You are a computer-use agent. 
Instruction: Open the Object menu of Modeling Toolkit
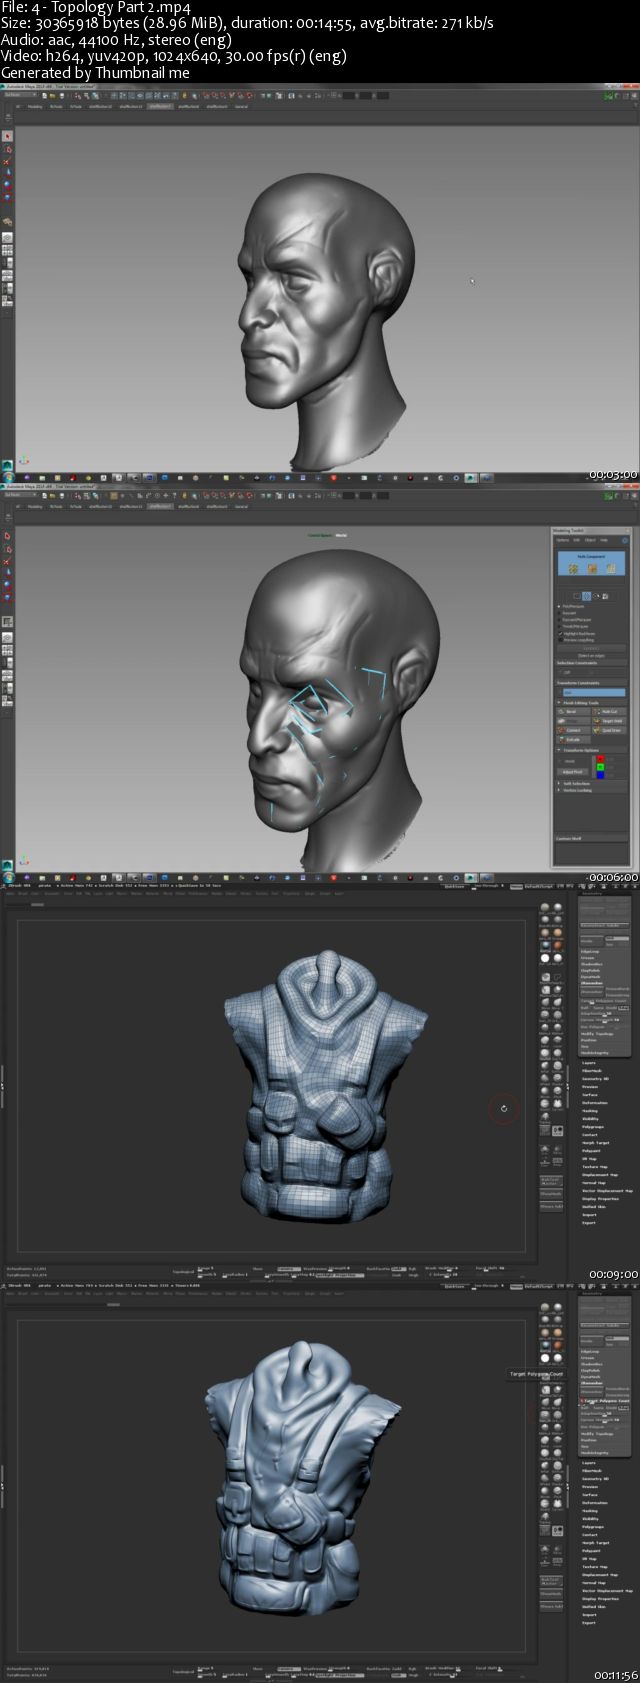point(590,540)
